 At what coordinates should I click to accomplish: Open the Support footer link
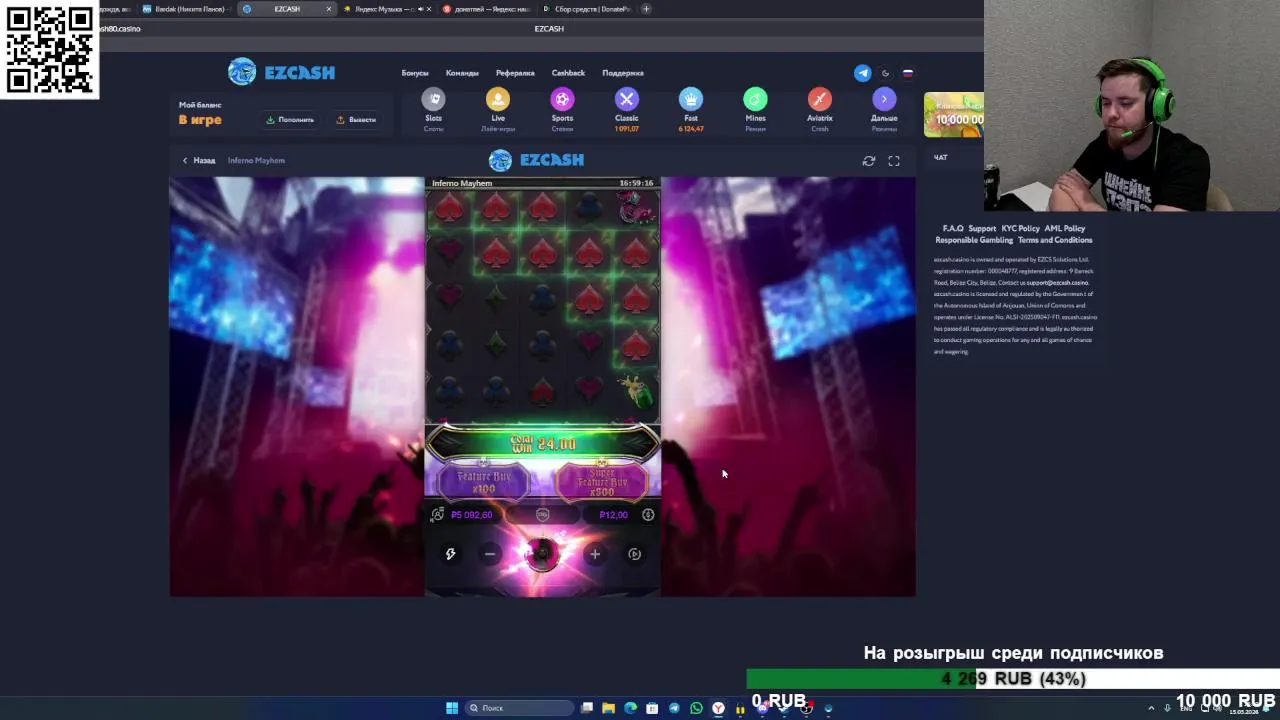pos(982,229)
